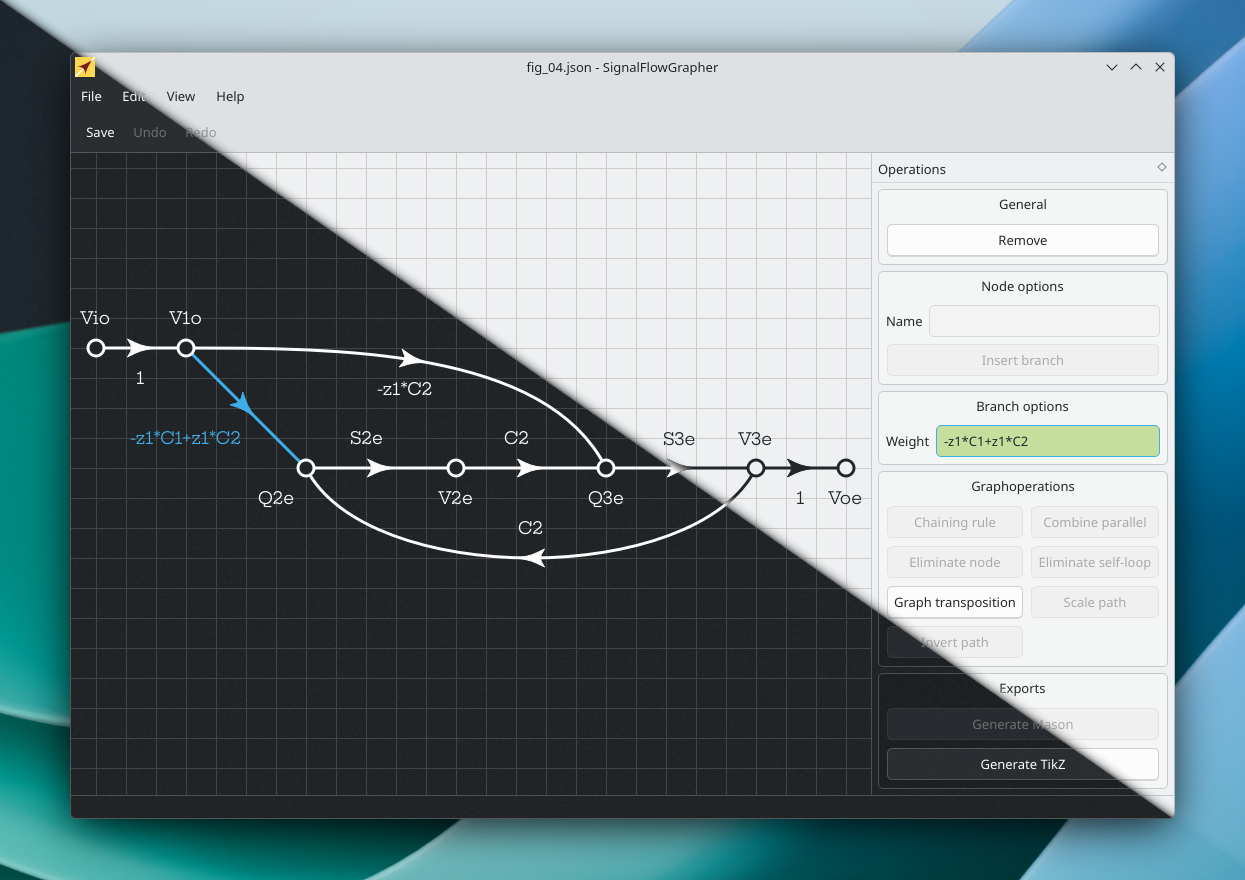Click the -z1*C2 curved branch arrowhead

(x=412, y=357)
